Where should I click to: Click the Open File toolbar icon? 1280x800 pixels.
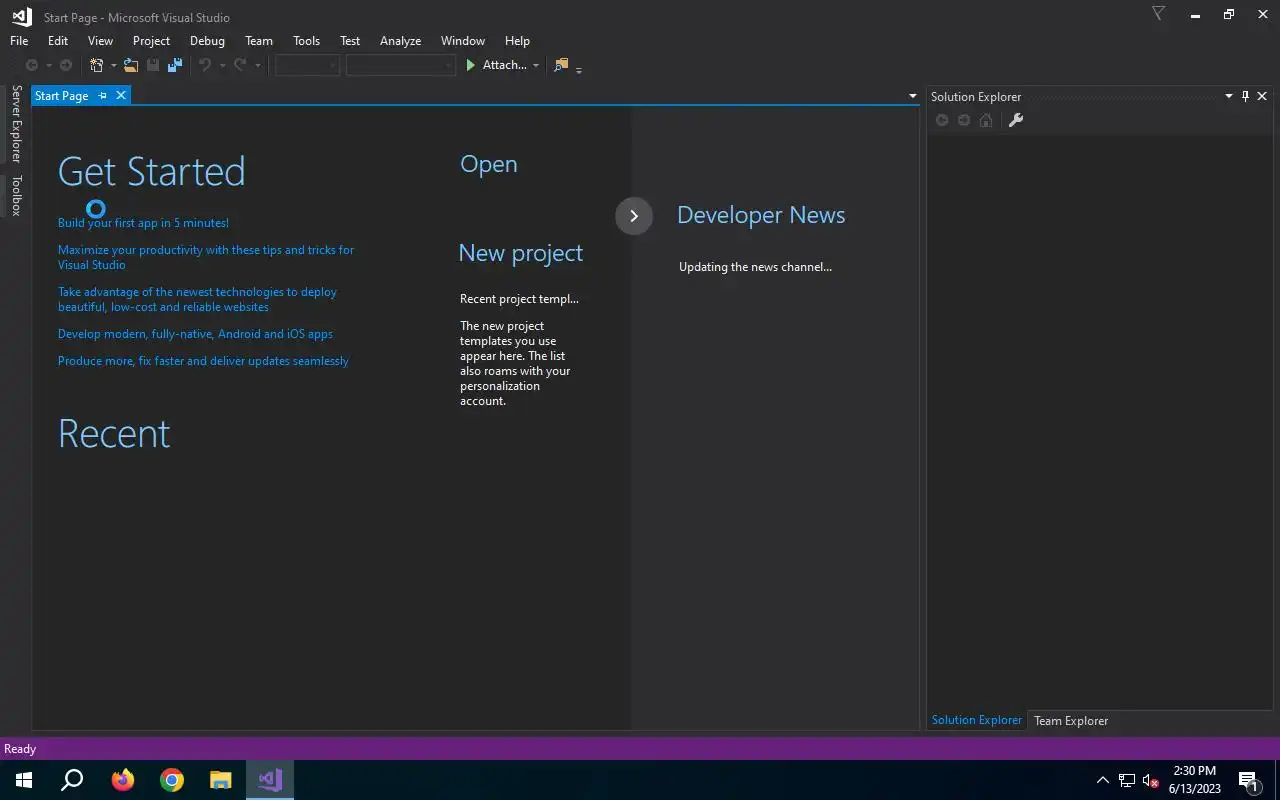pos(131,65)
